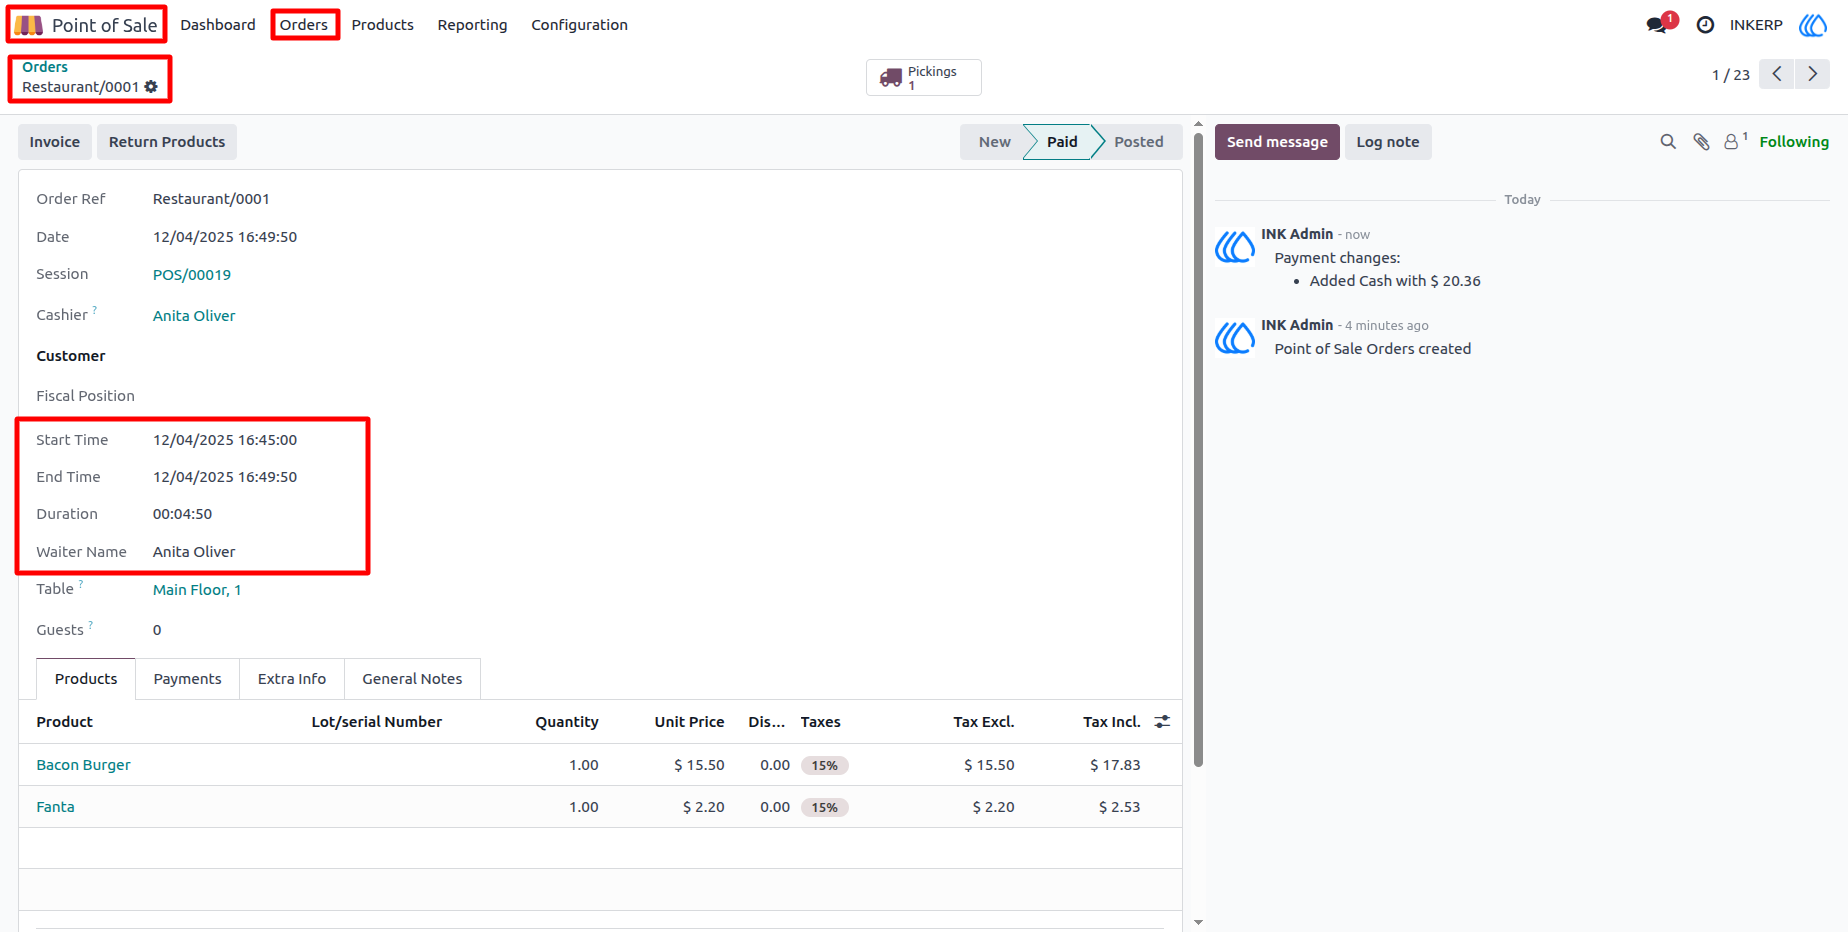Image resolution: width=1848 pixels, height=932 pixels.
Task: Select the Products tab in the form
Action: [86, 679]
